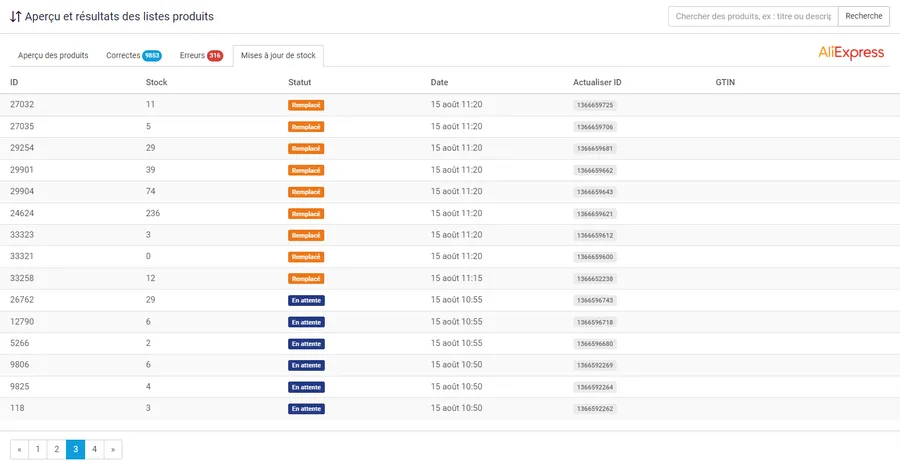
Task: Open the Aperçu des produits tab
Action: click(53, 56)
